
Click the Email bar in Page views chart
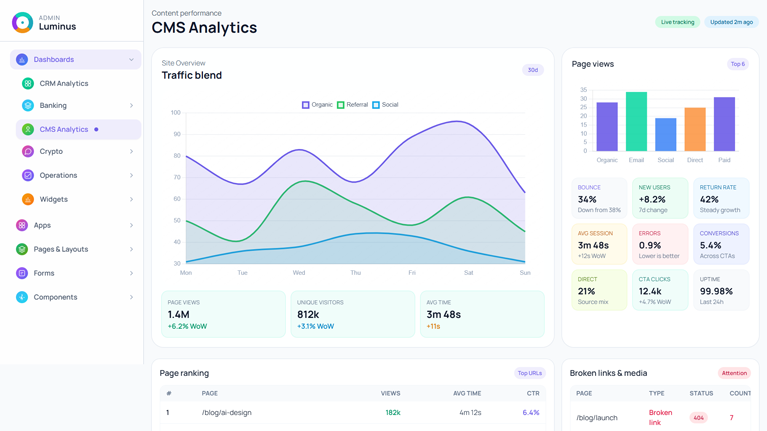pos(636,122)
